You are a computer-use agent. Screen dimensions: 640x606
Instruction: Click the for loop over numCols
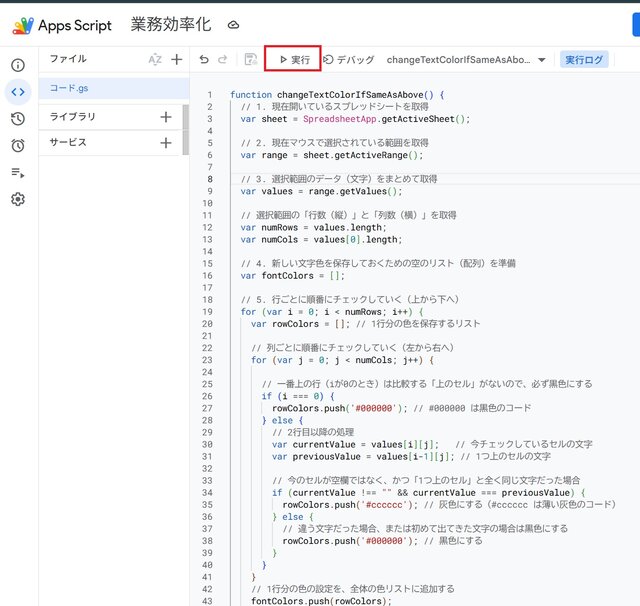pyautogui.click(x=342, y=360)
